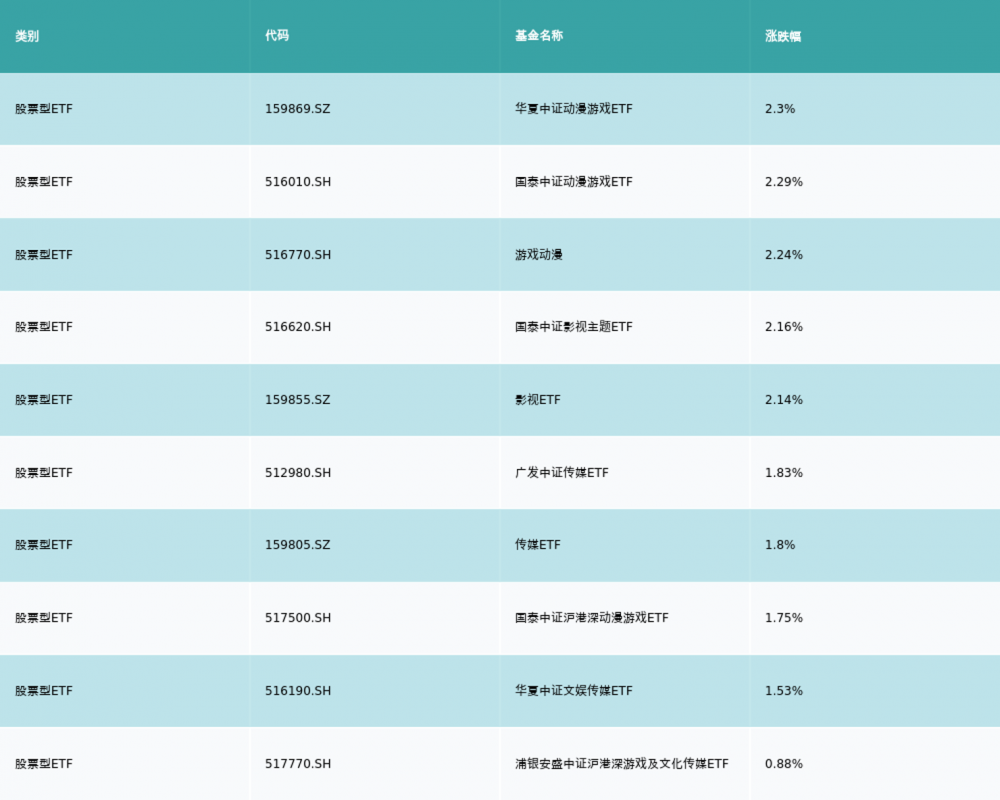1000x800 pixels.
Task: Select fund name 浦银安盛中证沪港深游戏及文化传媒ETF
Action: point(622,764)
